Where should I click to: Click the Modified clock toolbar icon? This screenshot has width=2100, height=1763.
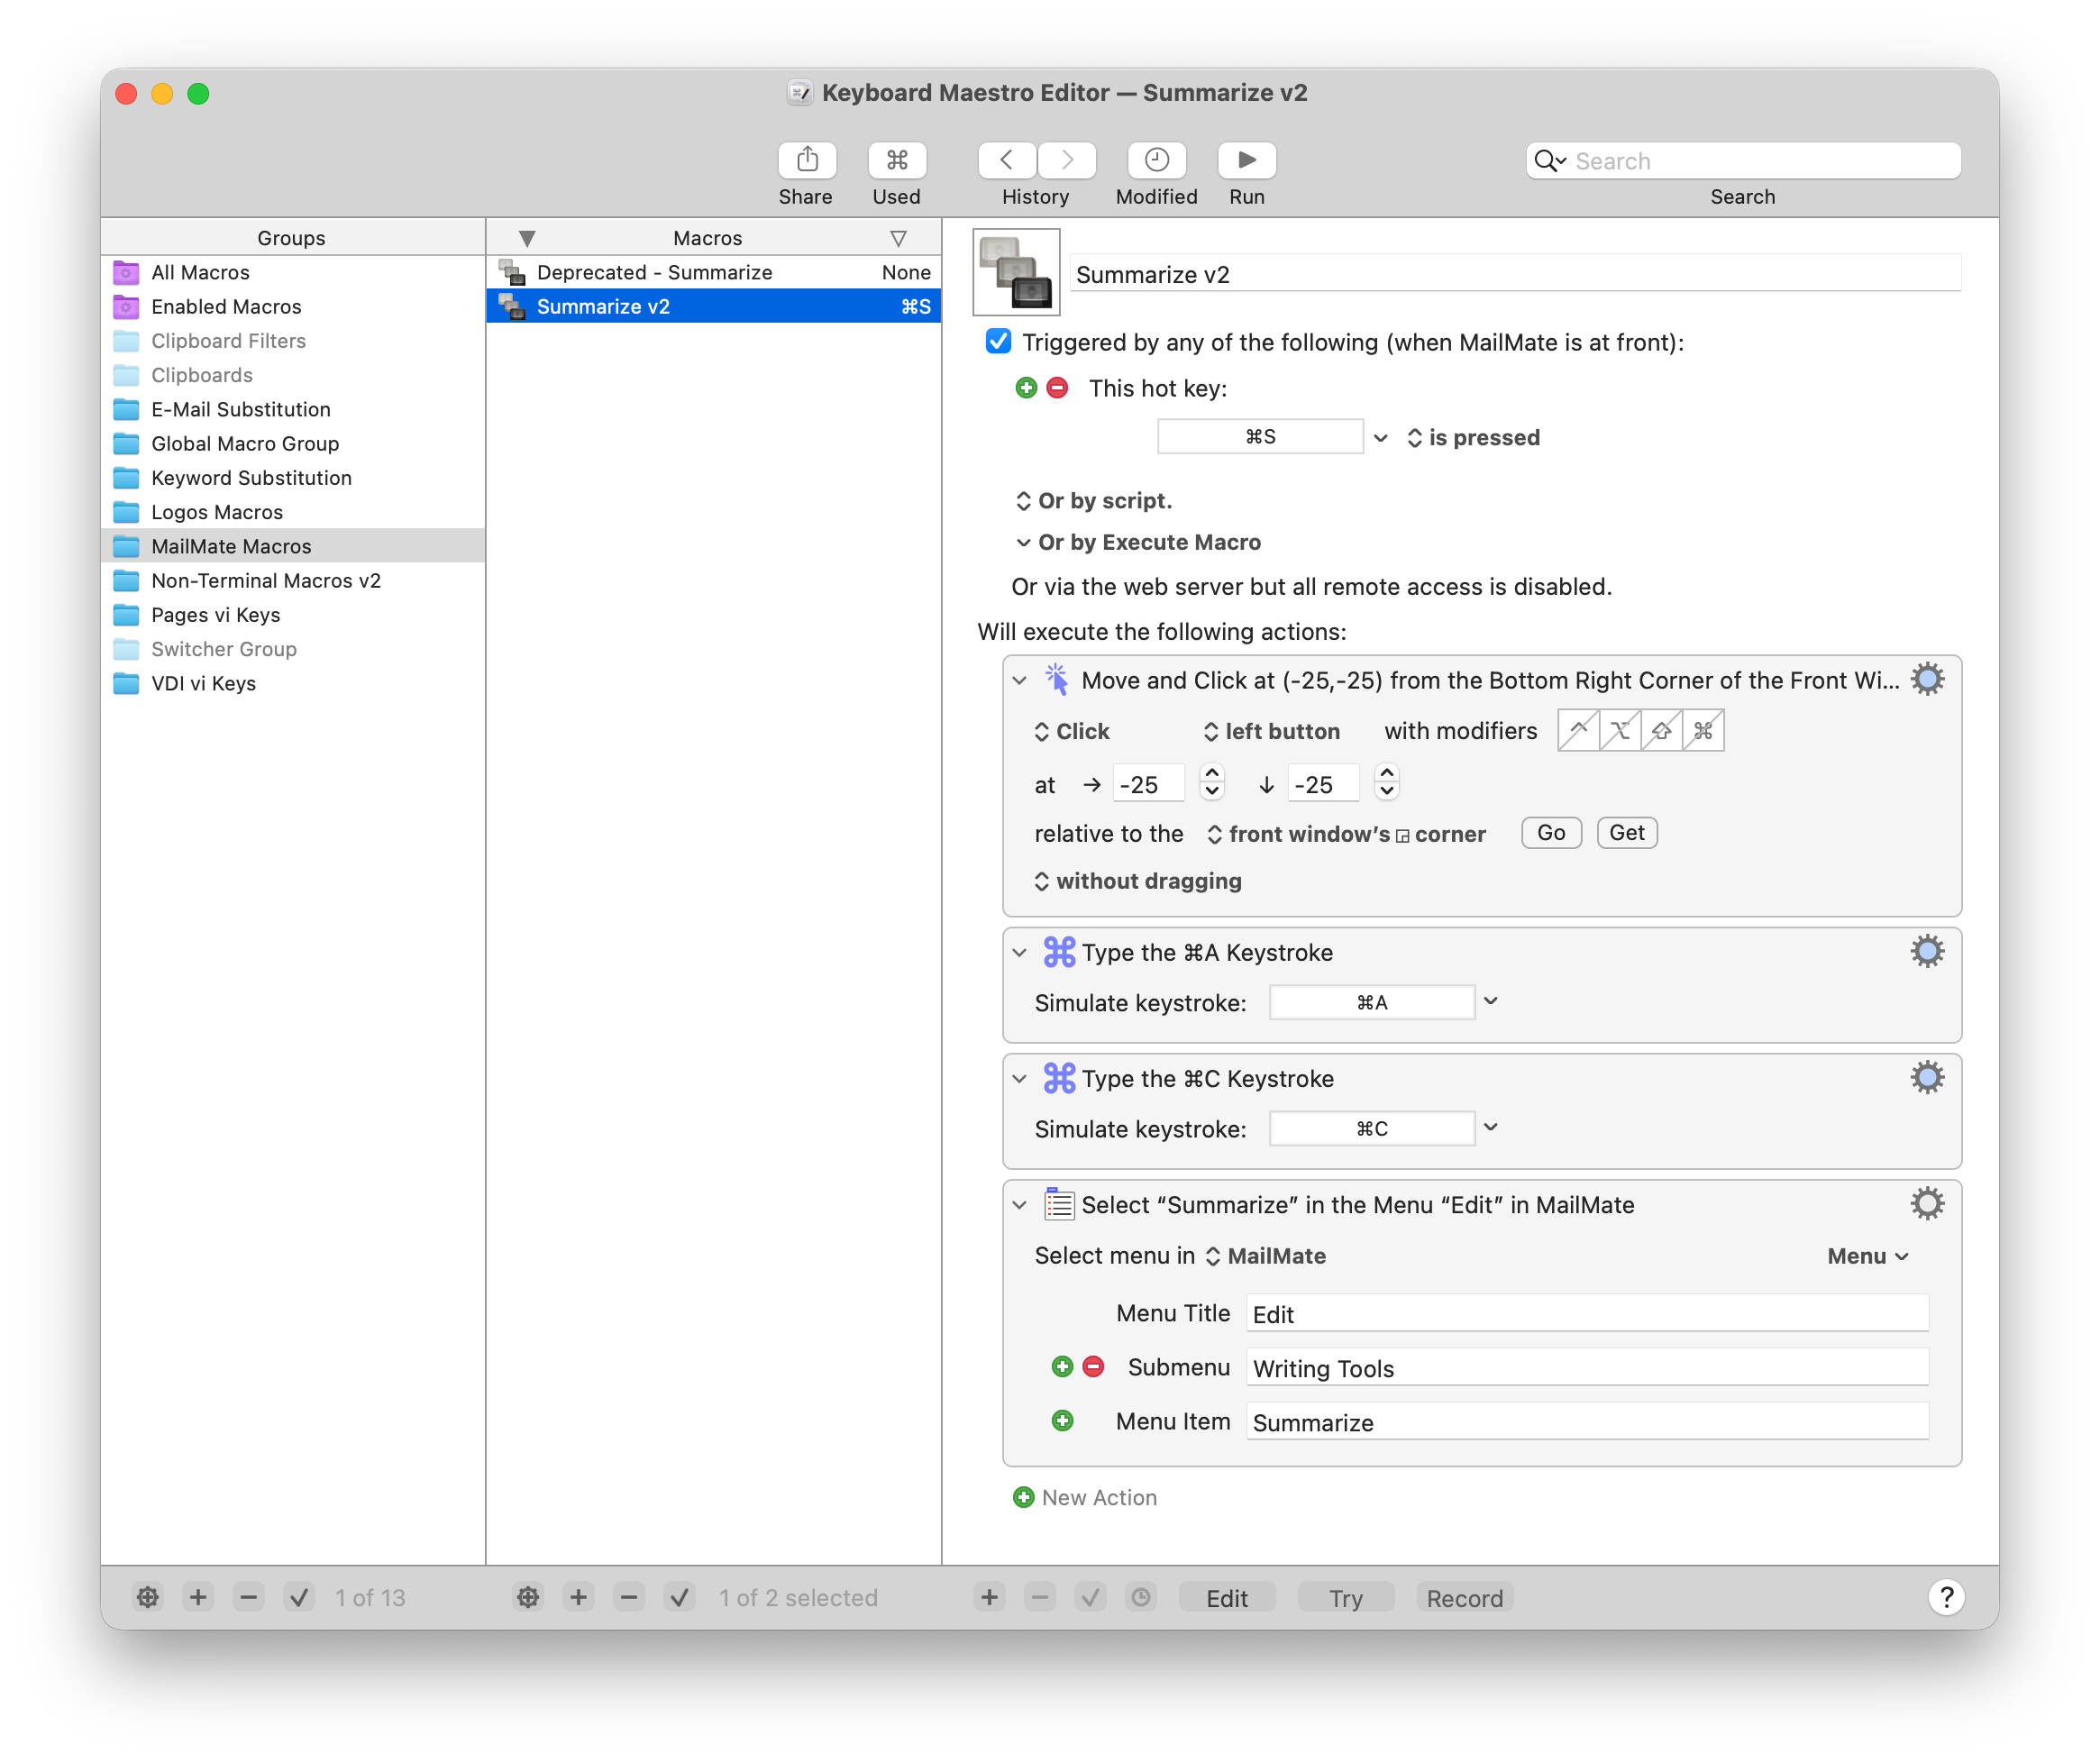(1156, 160)
